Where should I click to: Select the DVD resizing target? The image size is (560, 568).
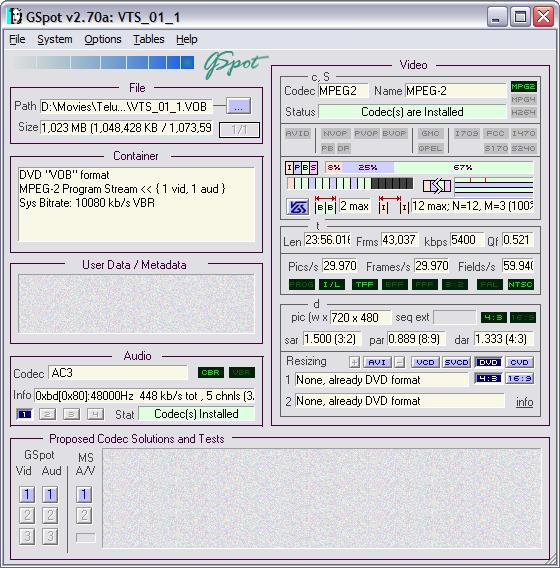coord(488,362)
